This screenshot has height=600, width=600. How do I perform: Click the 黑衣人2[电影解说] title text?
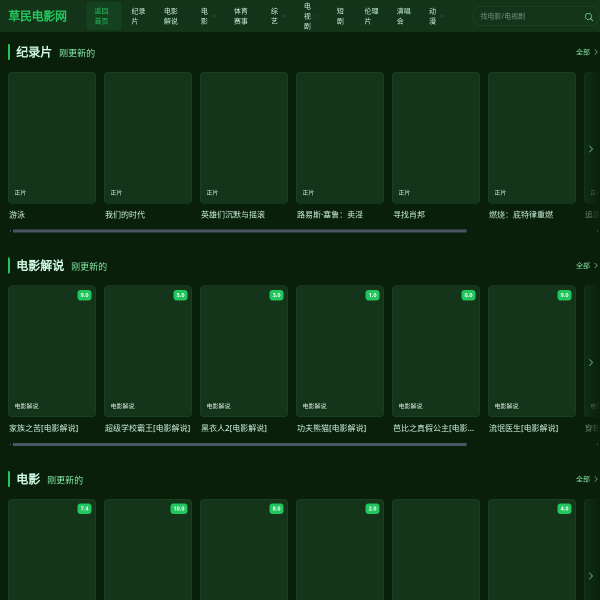pyautogui.click(x=234, y=428)
